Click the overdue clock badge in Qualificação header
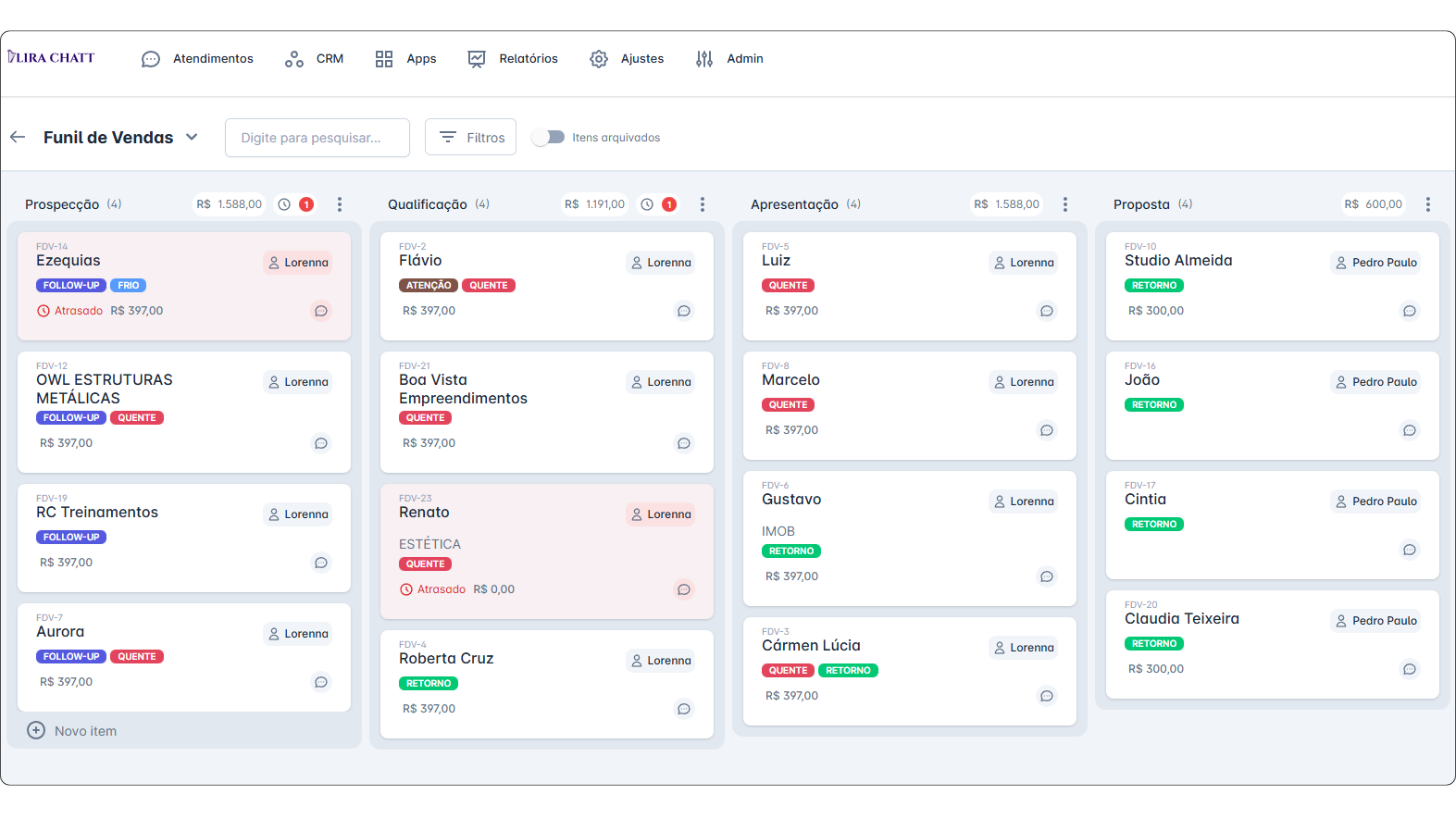The width and height of the screenshot is (1456, 816). click(658, 204)
